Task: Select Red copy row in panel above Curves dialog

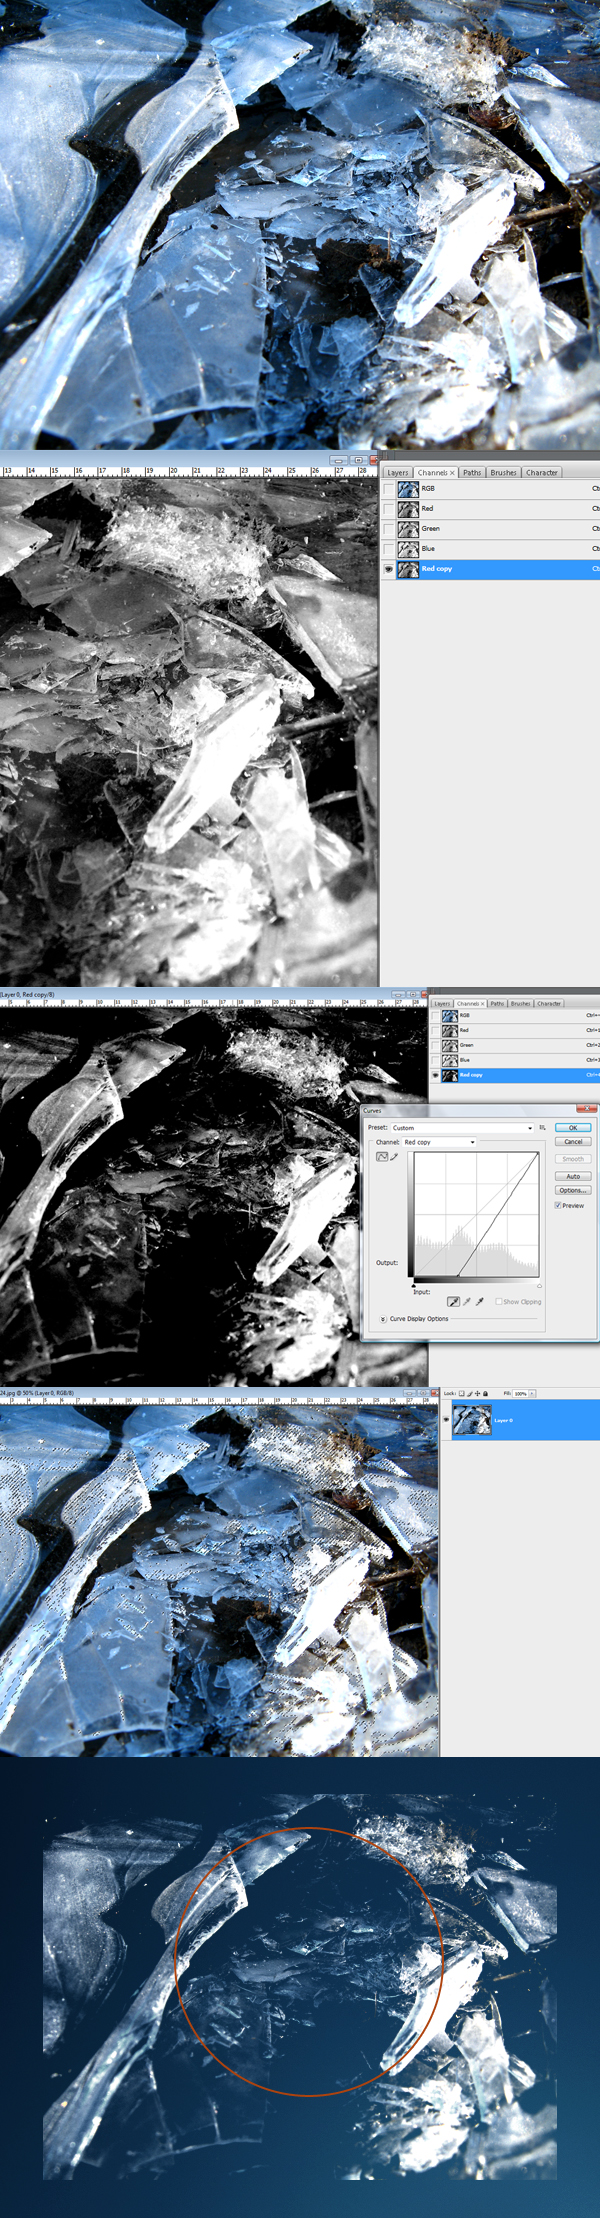Action: click(515, 1075)
